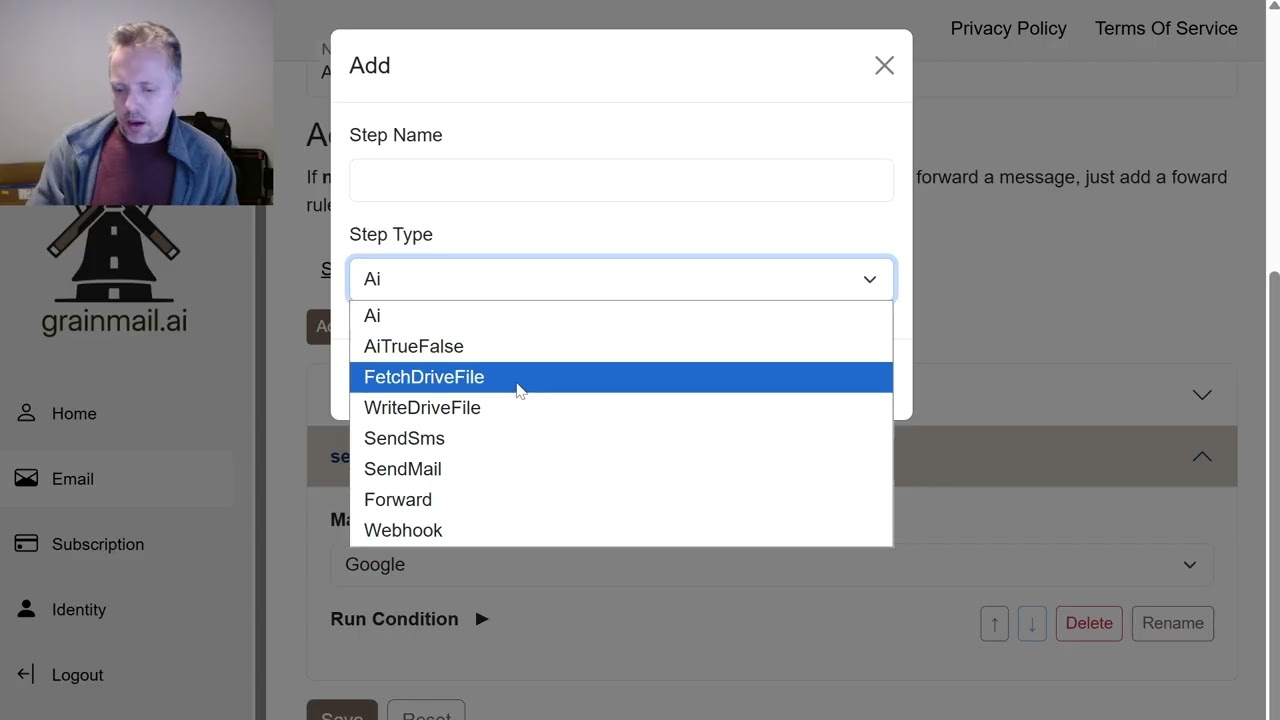Pick the SendSms step type
The width and height of the screenshot is (1280, 720).
click(x=621, y=438)
